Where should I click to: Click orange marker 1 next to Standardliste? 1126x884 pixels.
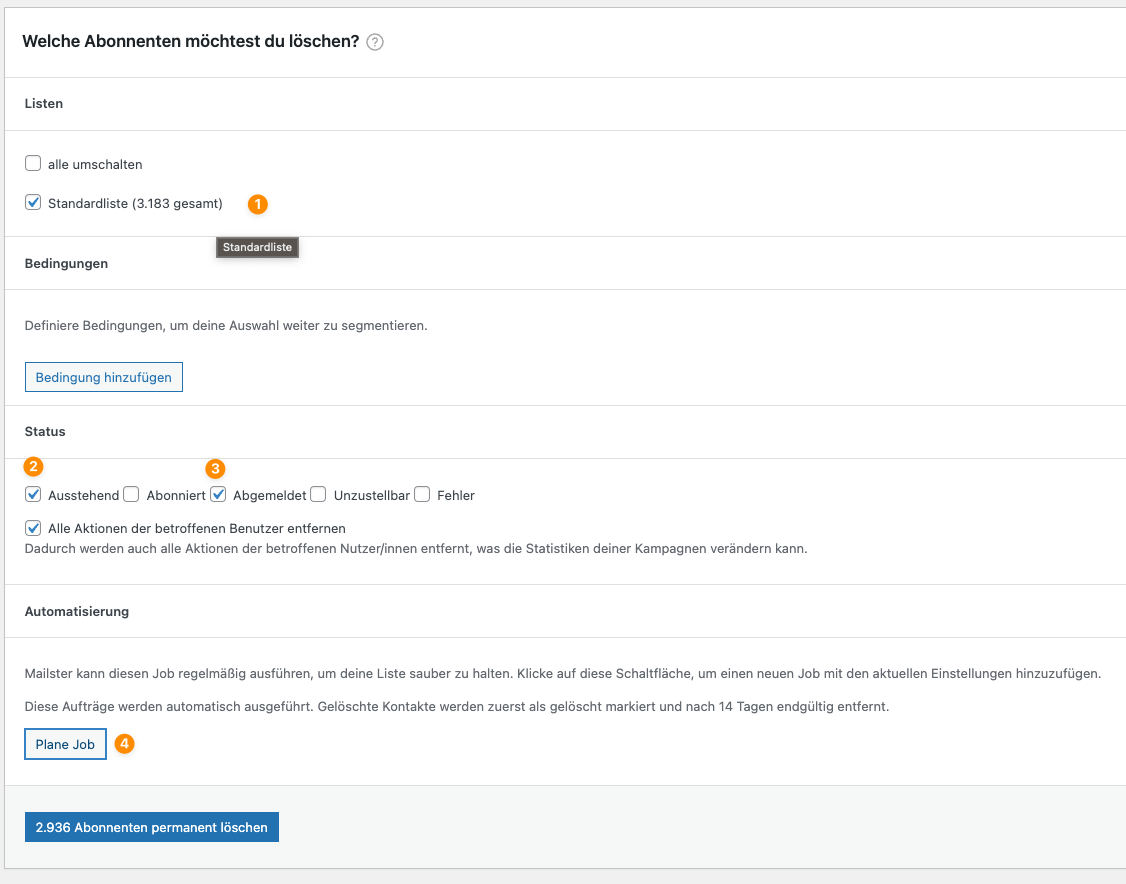tap(258, 204)
